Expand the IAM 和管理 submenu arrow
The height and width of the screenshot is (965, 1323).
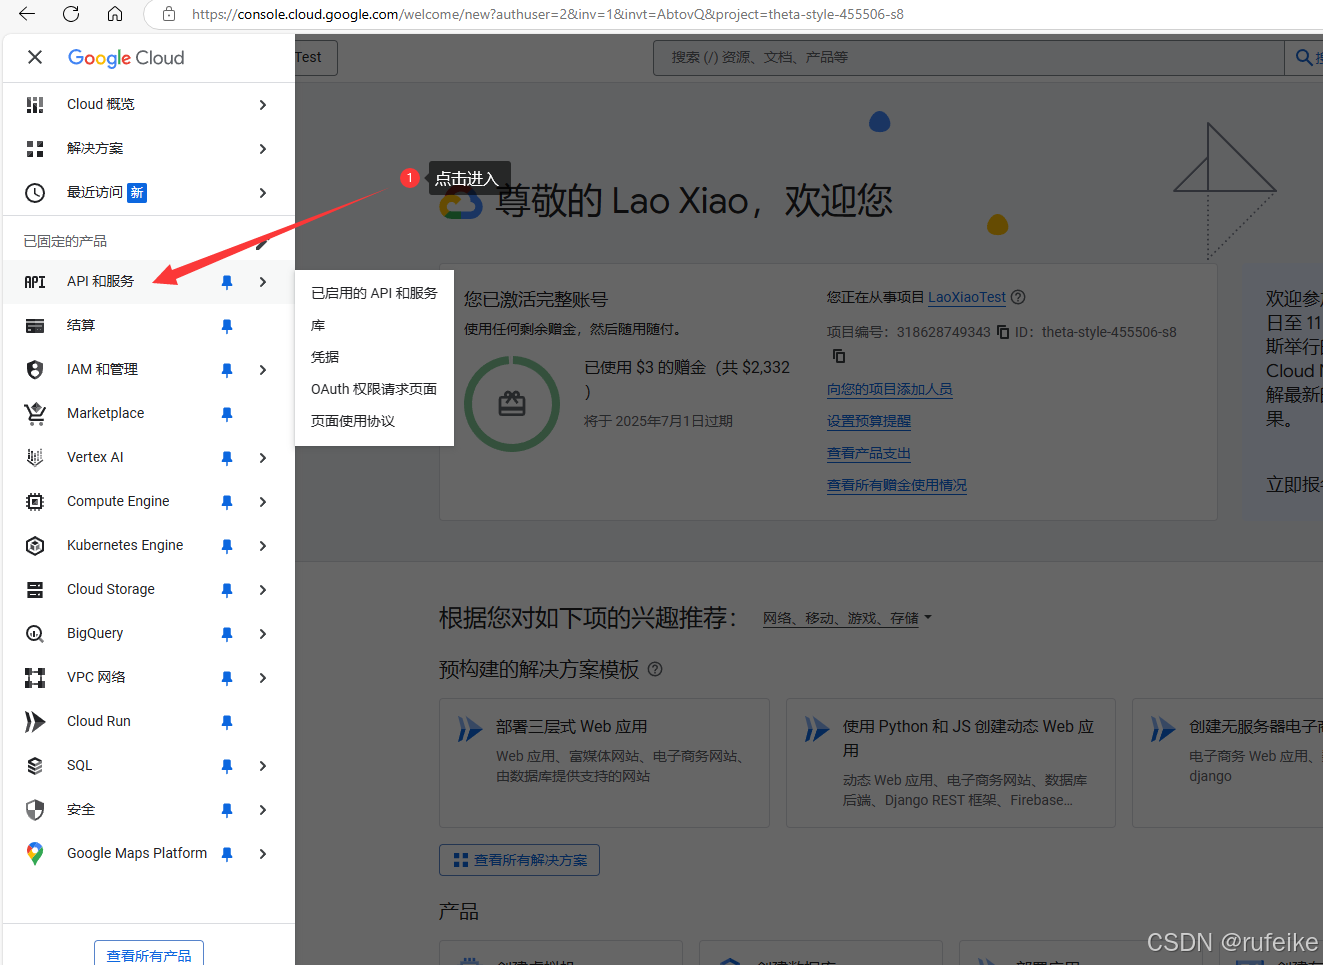(263, 370)
